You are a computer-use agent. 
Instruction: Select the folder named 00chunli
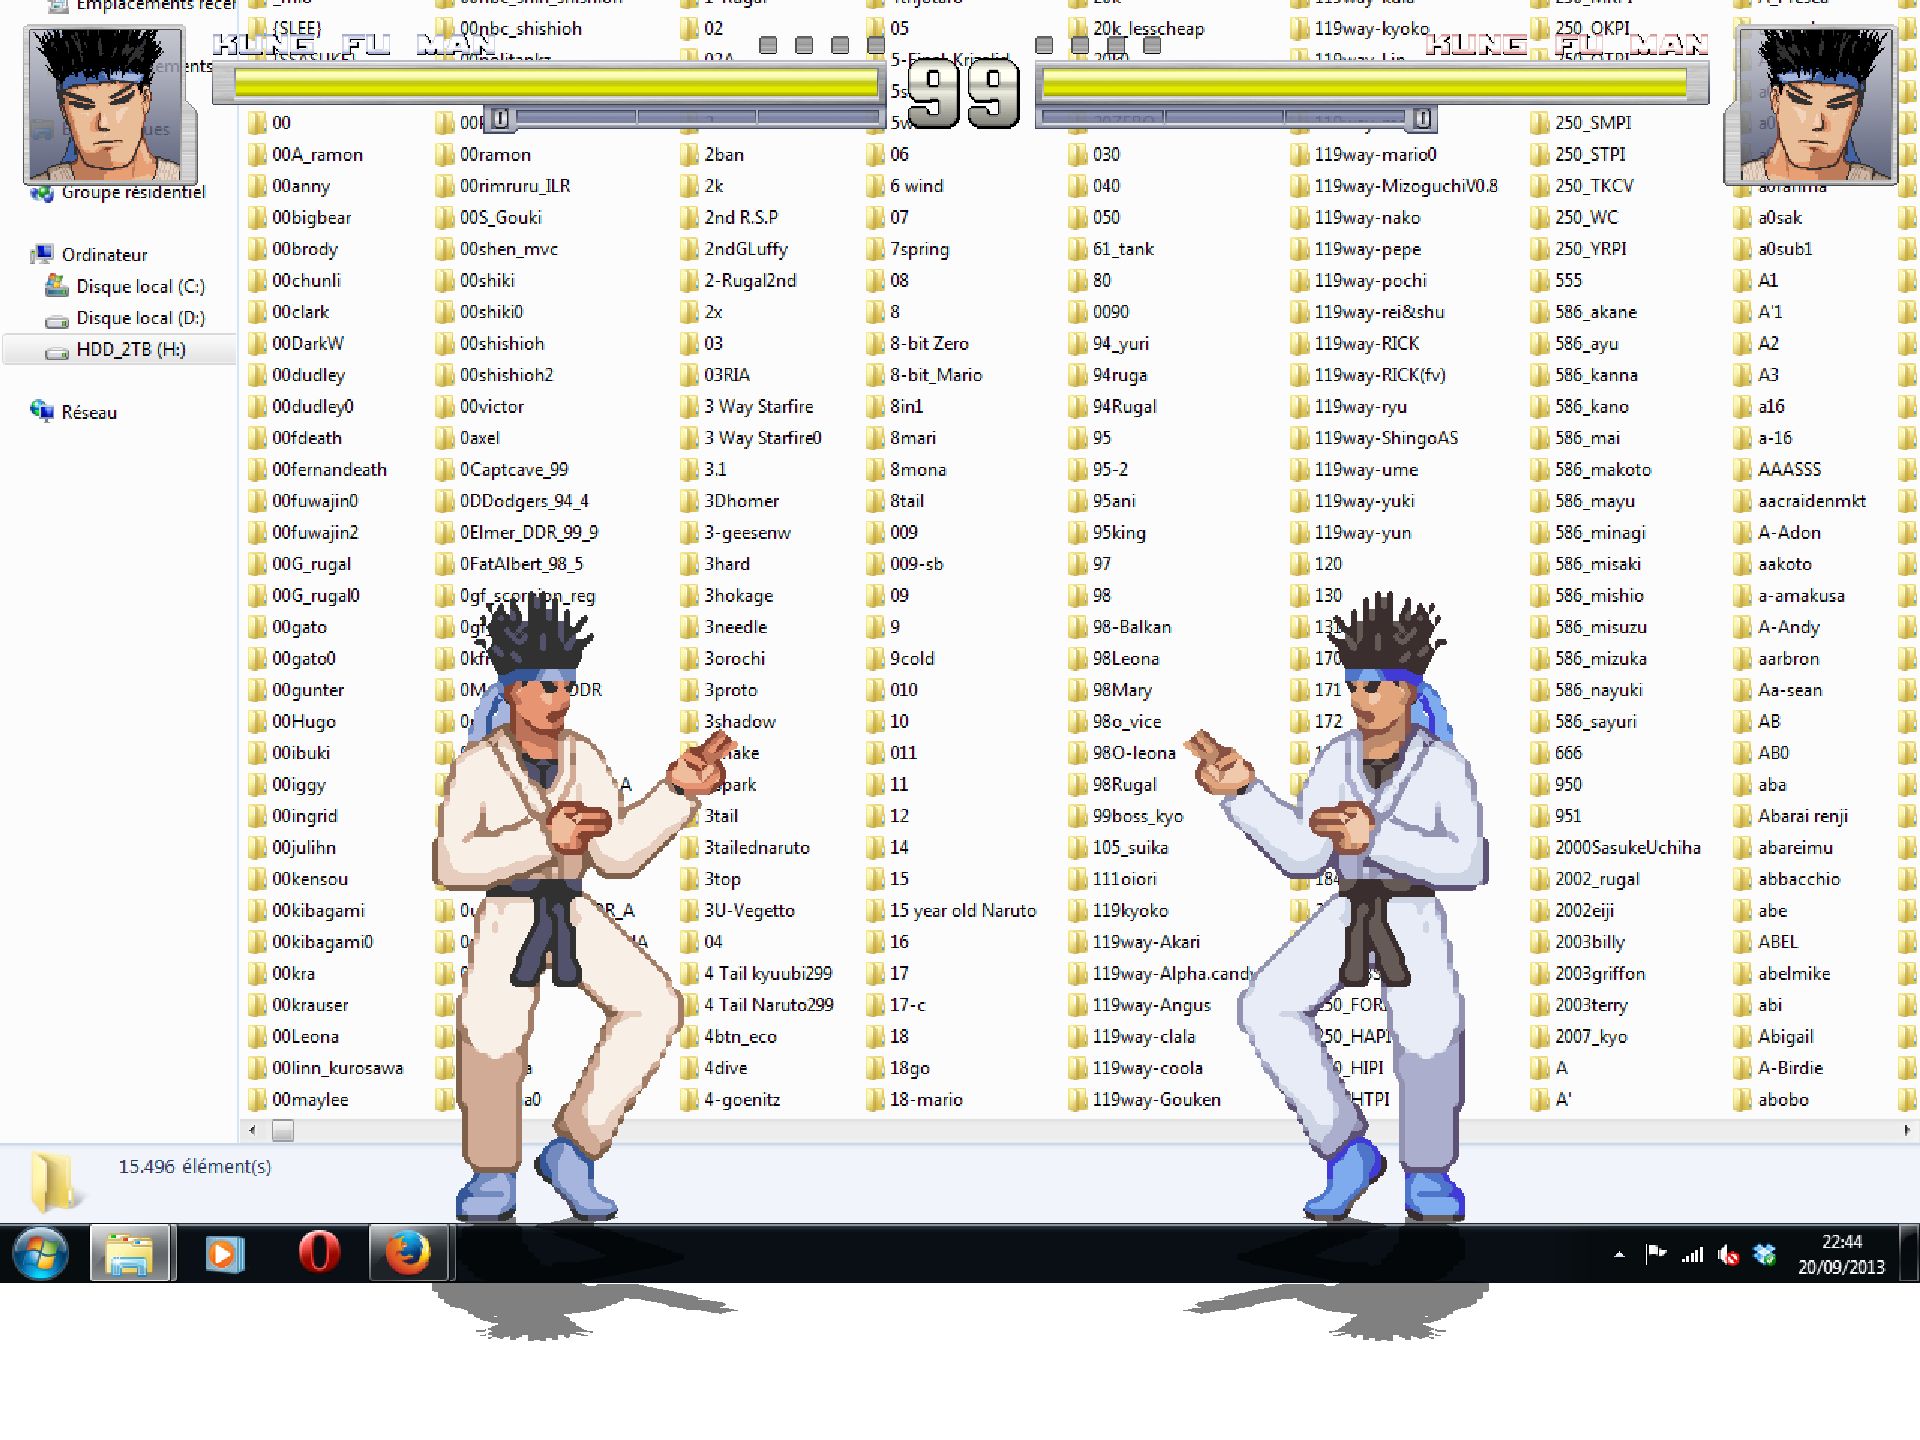click(x=306, y=281)
